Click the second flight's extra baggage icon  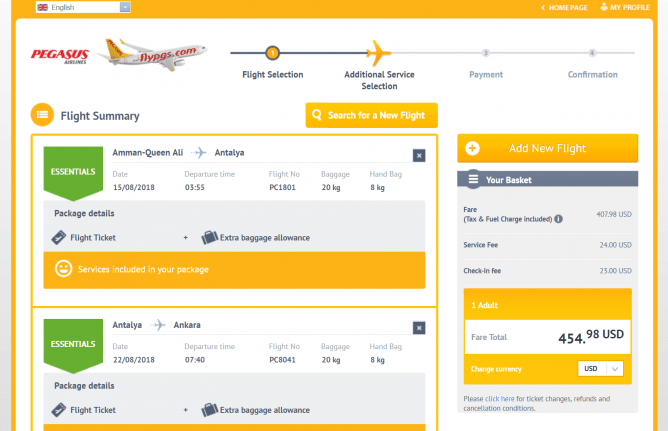210,410
